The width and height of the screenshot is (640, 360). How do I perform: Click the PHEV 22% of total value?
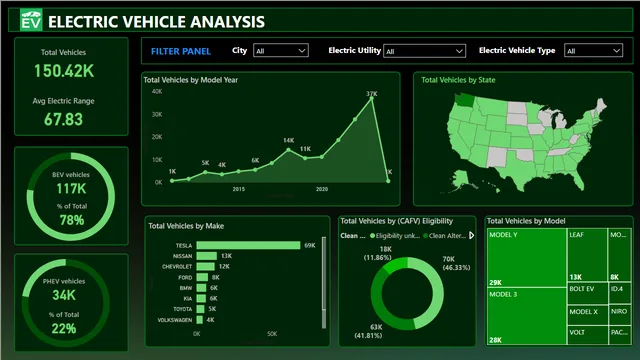64,328
